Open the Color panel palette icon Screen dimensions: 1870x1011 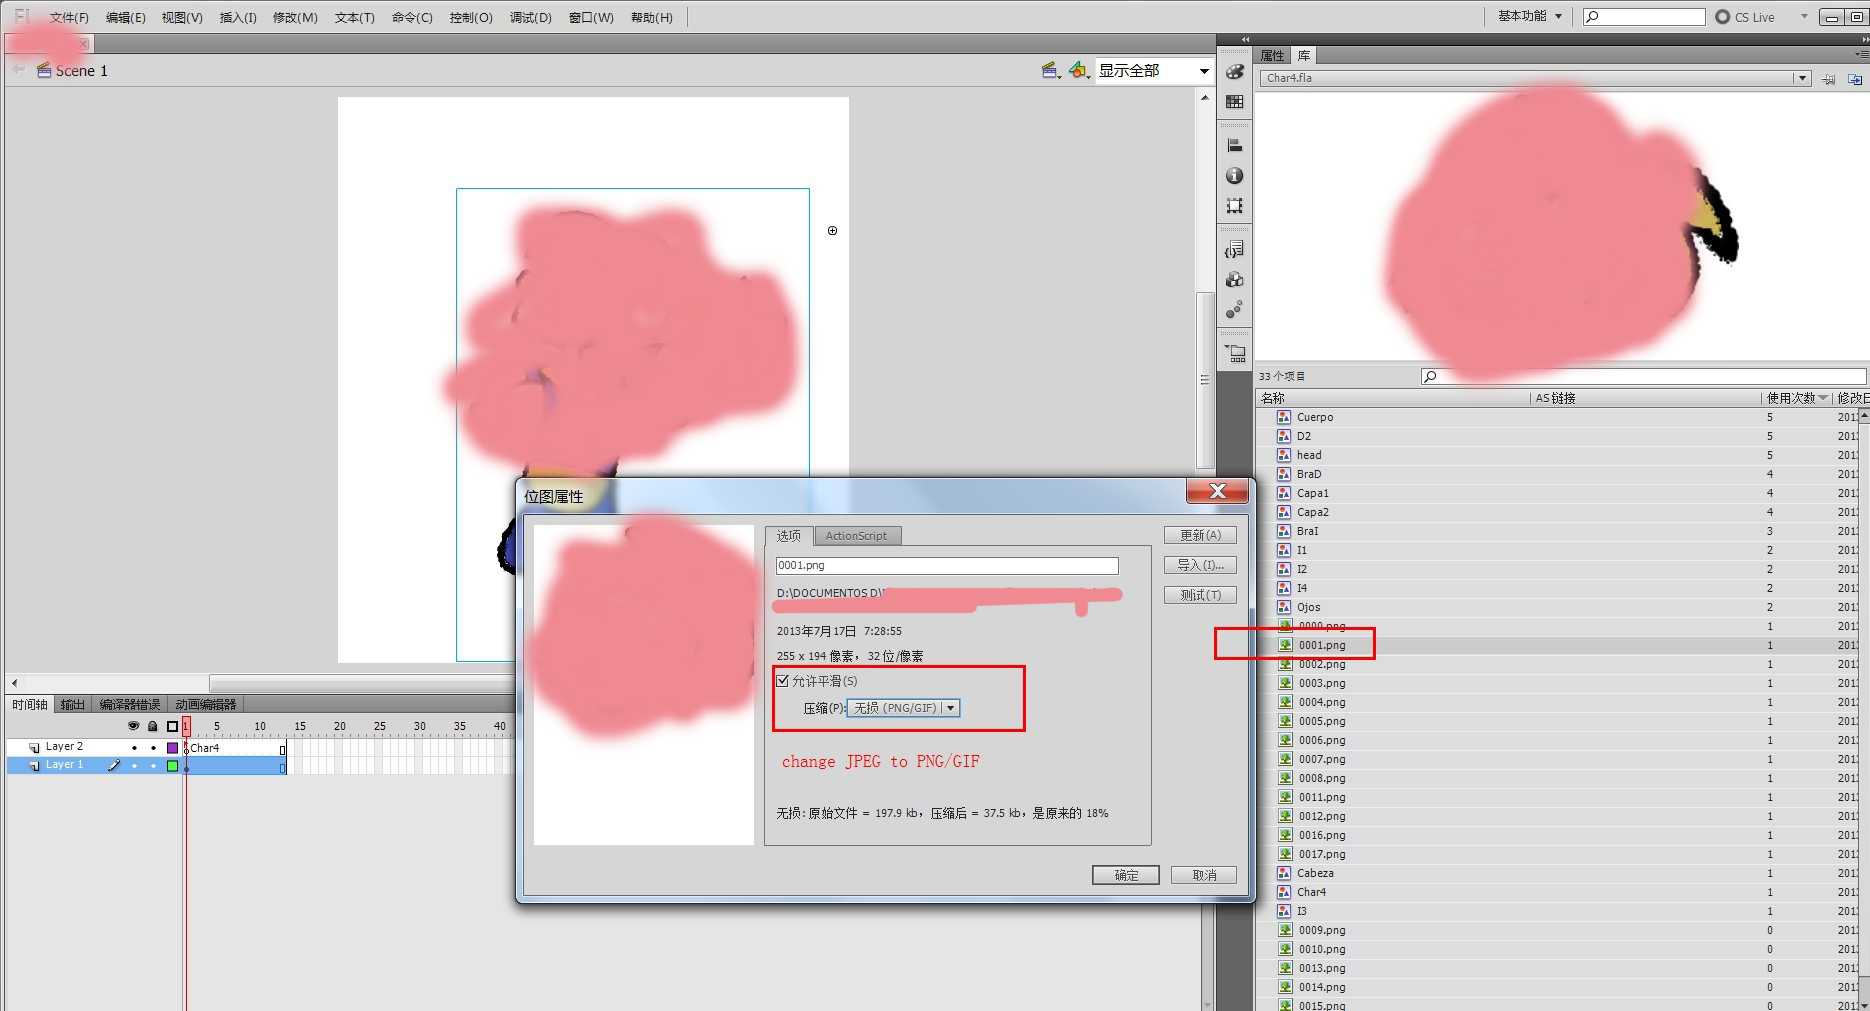1235,72
